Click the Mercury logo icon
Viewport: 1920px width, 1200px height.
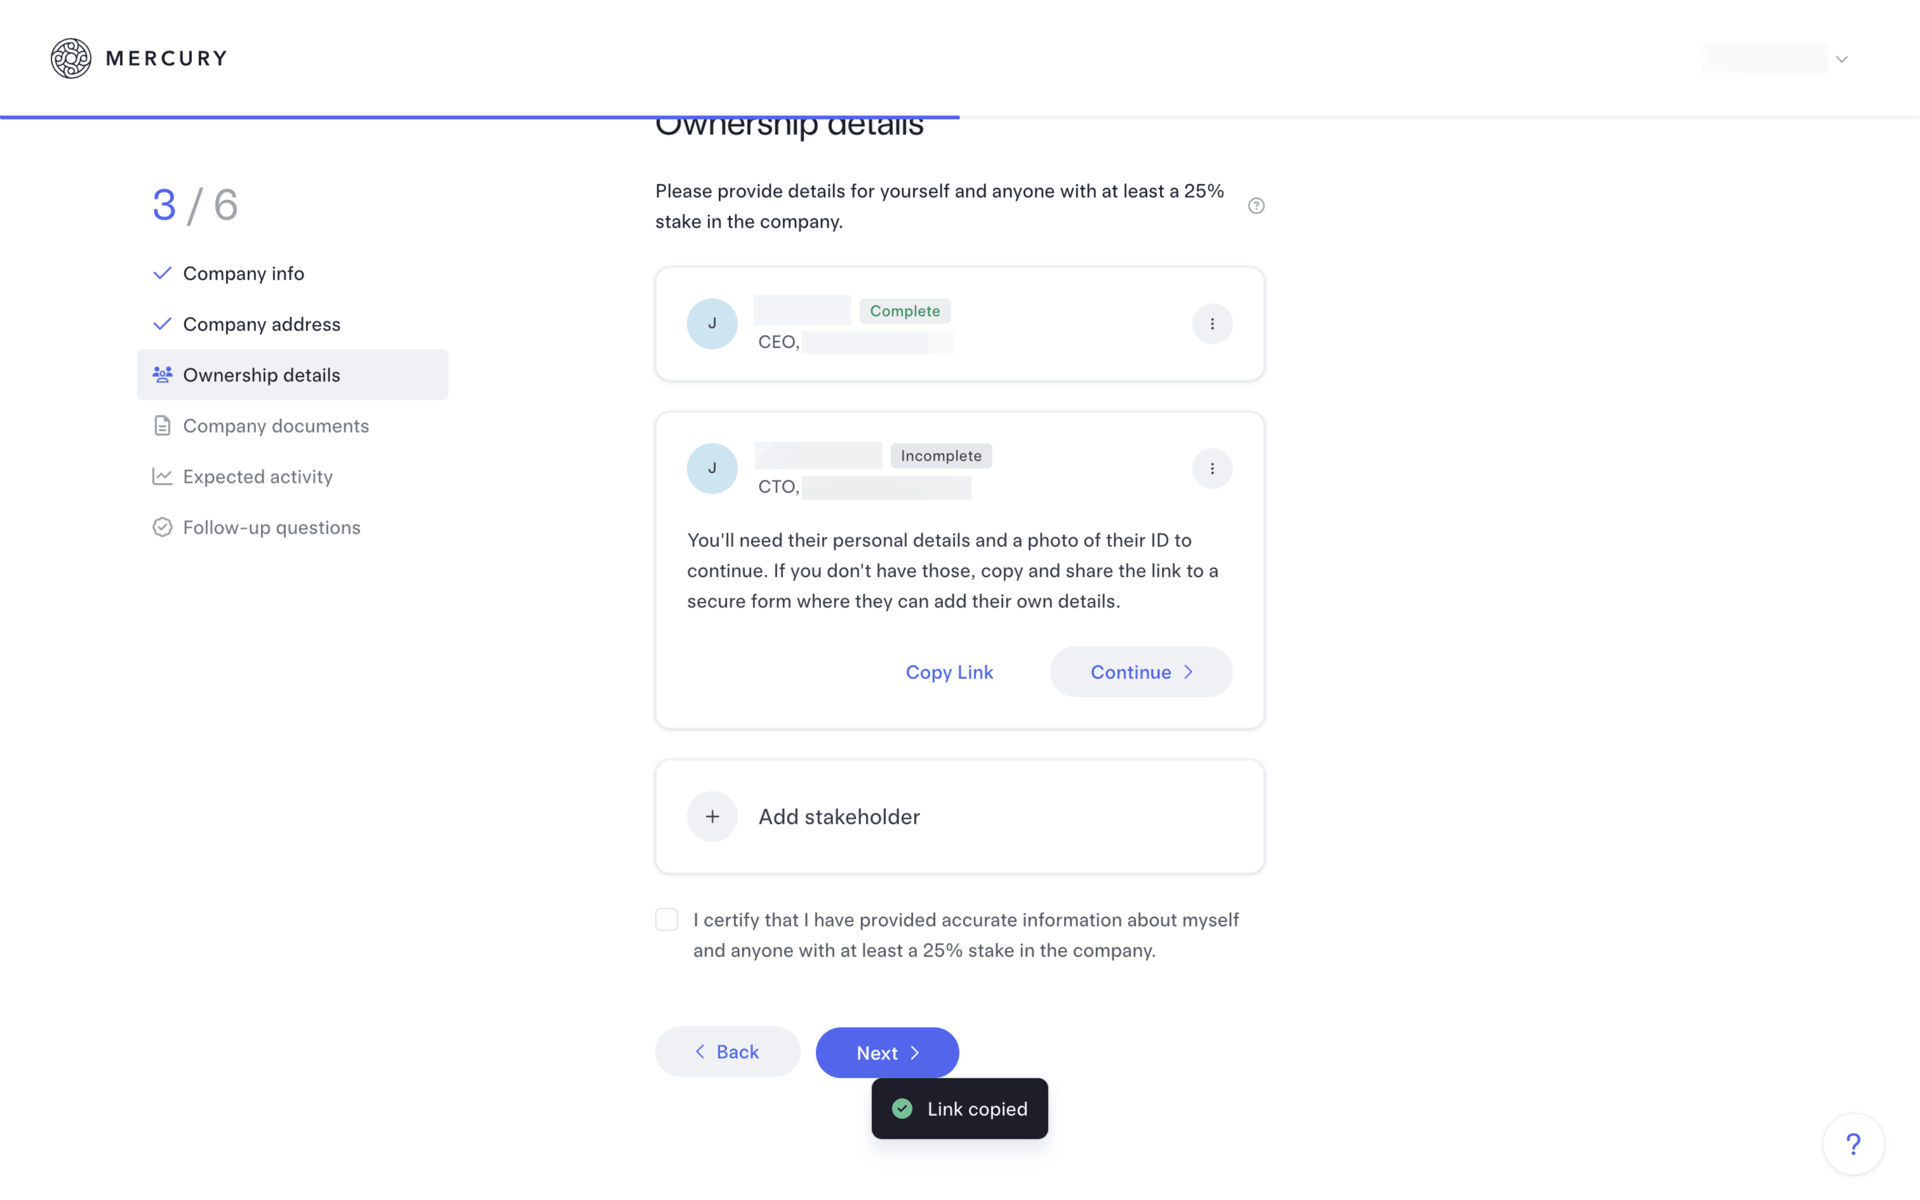pos(71,58)
